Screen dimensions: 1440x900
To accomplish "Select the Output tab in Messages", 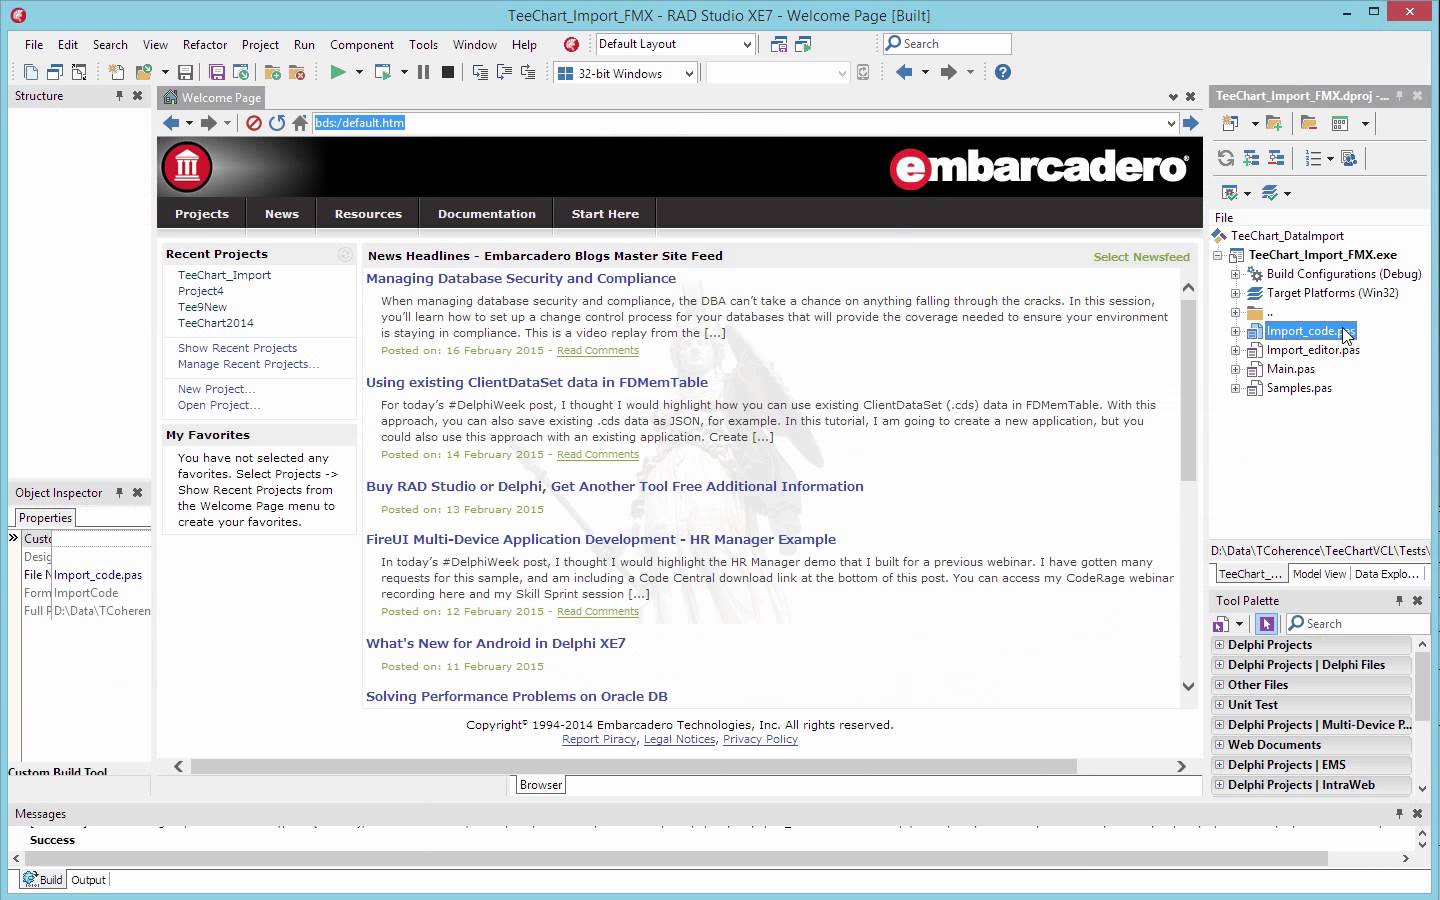I will [88, 880].
